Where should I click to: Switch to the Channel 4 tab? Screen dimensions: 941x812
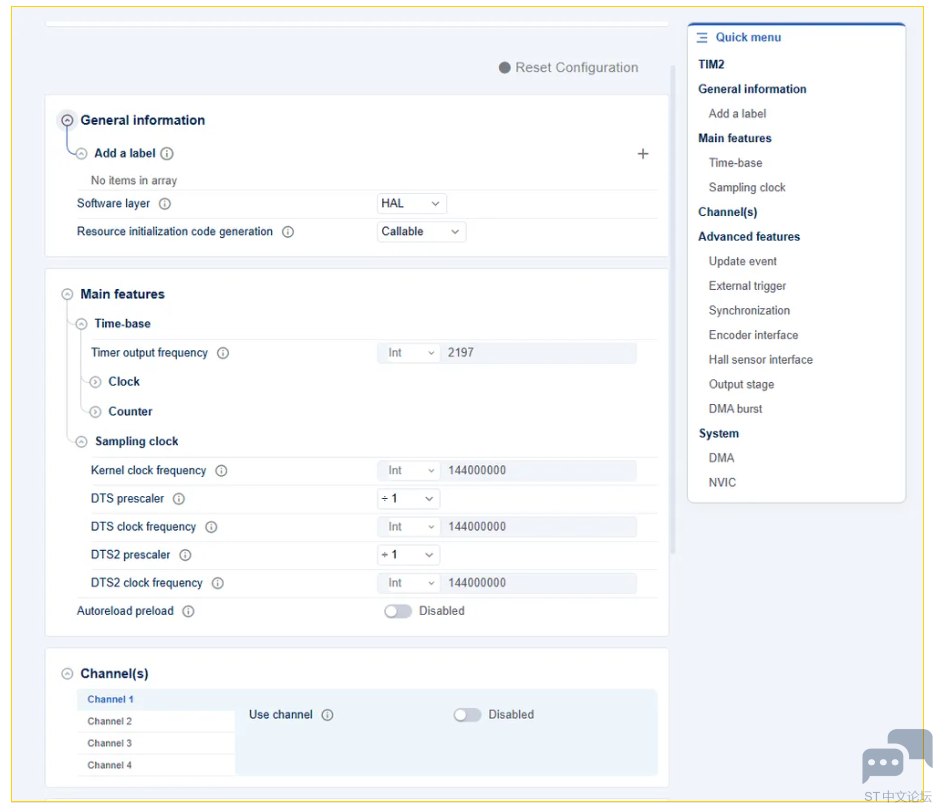(110, 766)
